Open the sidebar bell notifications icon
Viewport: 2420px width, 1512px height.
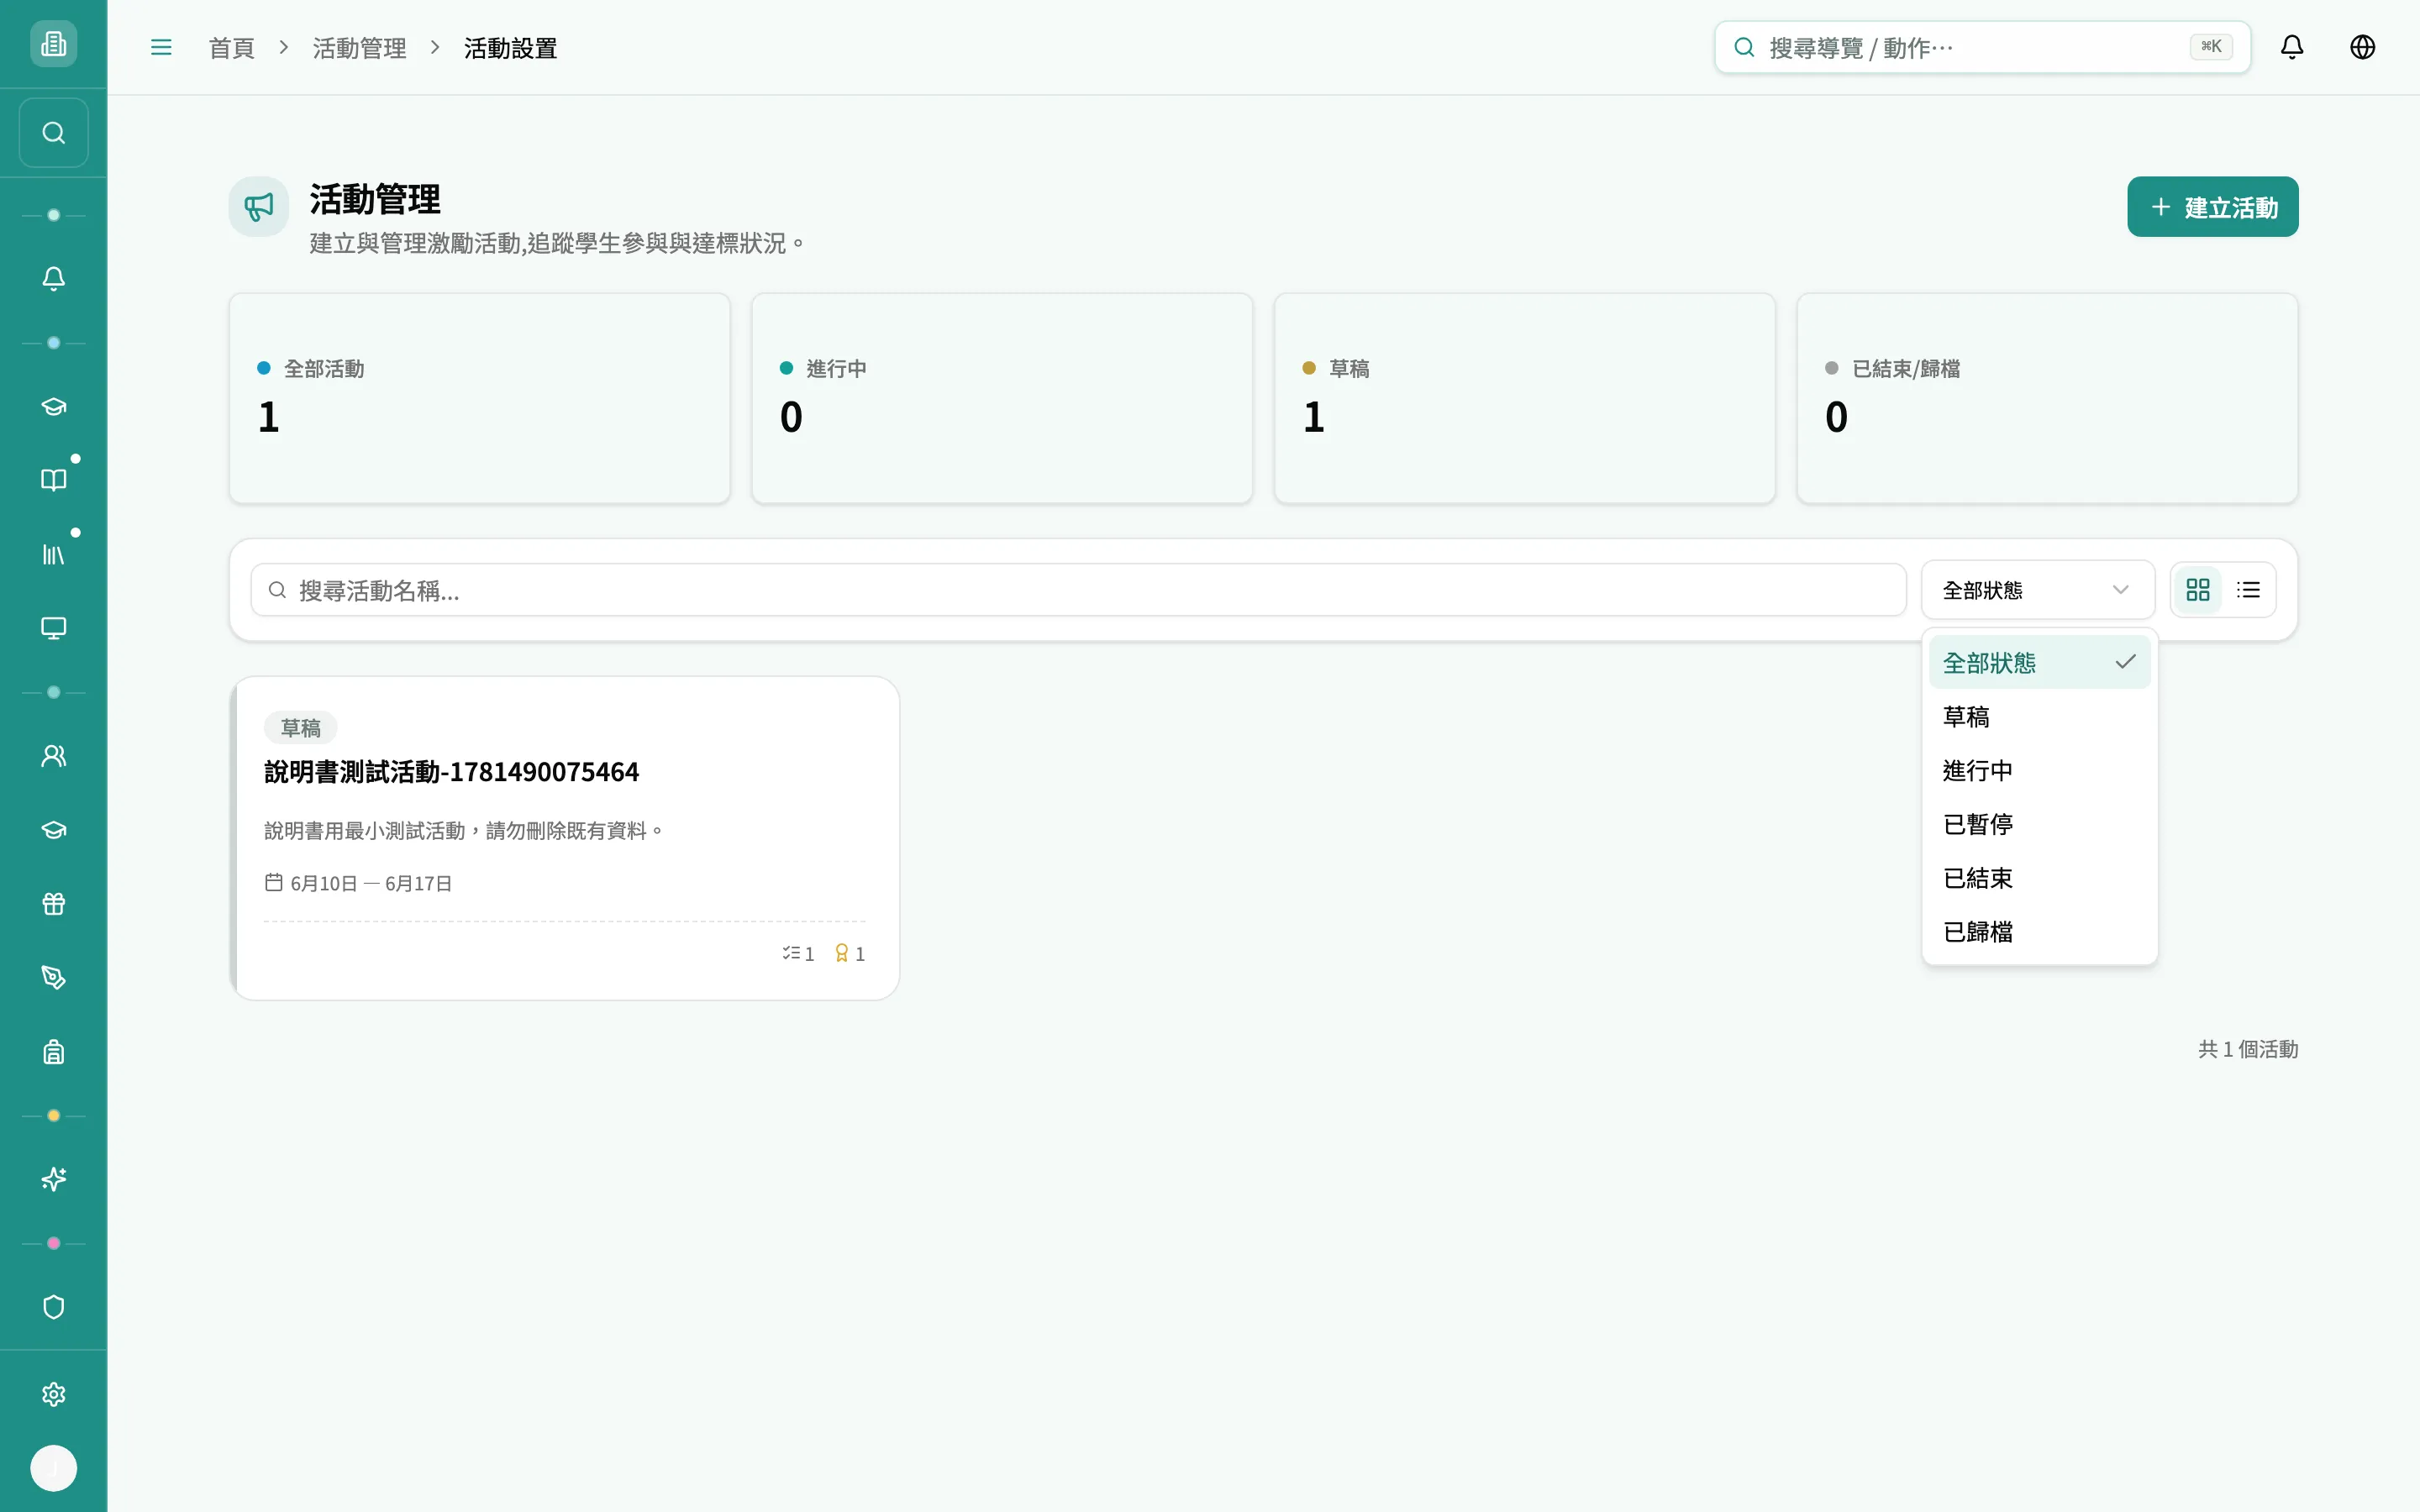point(53,278)
